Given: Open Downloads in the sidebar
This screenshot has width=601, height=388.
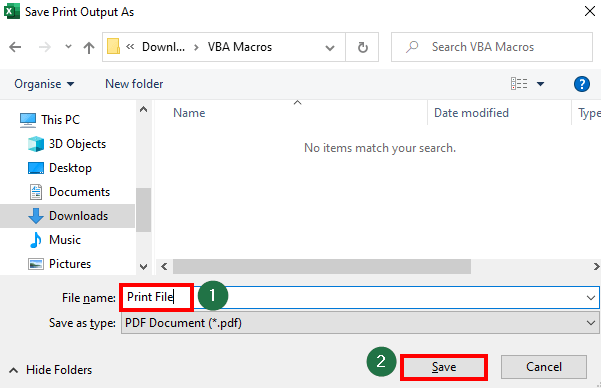Looking at the screenshot, I should [68, 216].
